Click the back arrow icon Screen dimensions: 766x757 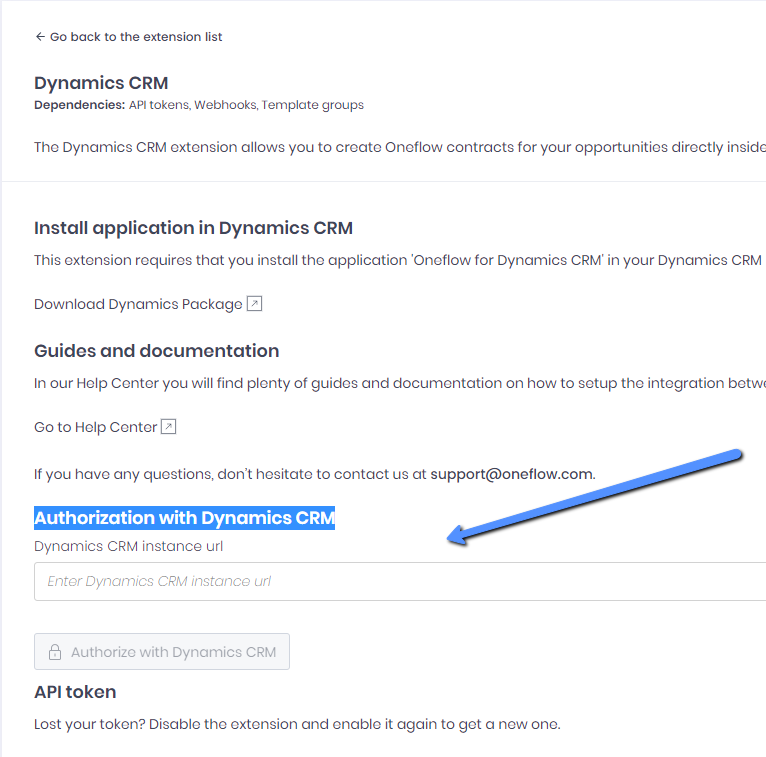[40, 37]
